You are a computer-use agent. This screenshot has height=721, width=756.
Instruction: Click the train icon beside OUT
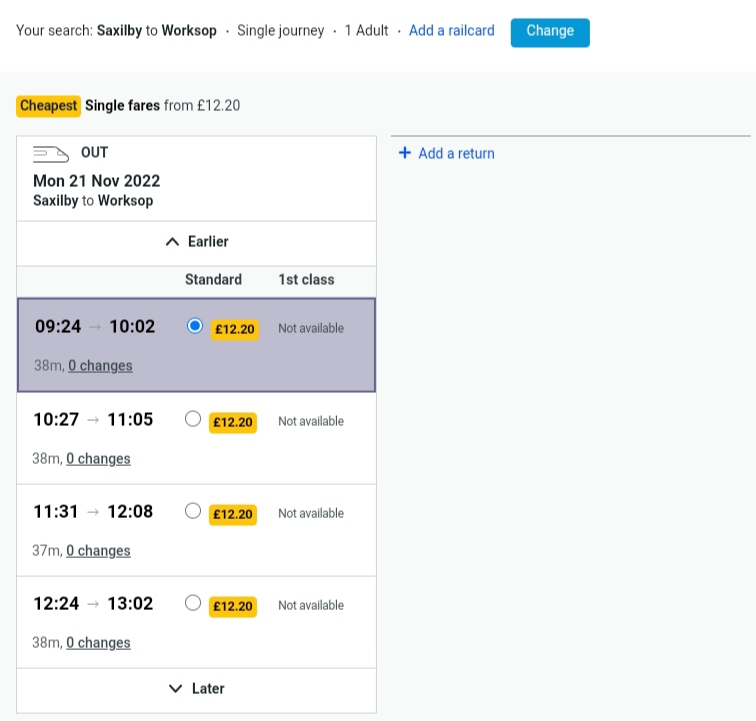[x=51, y=154]
